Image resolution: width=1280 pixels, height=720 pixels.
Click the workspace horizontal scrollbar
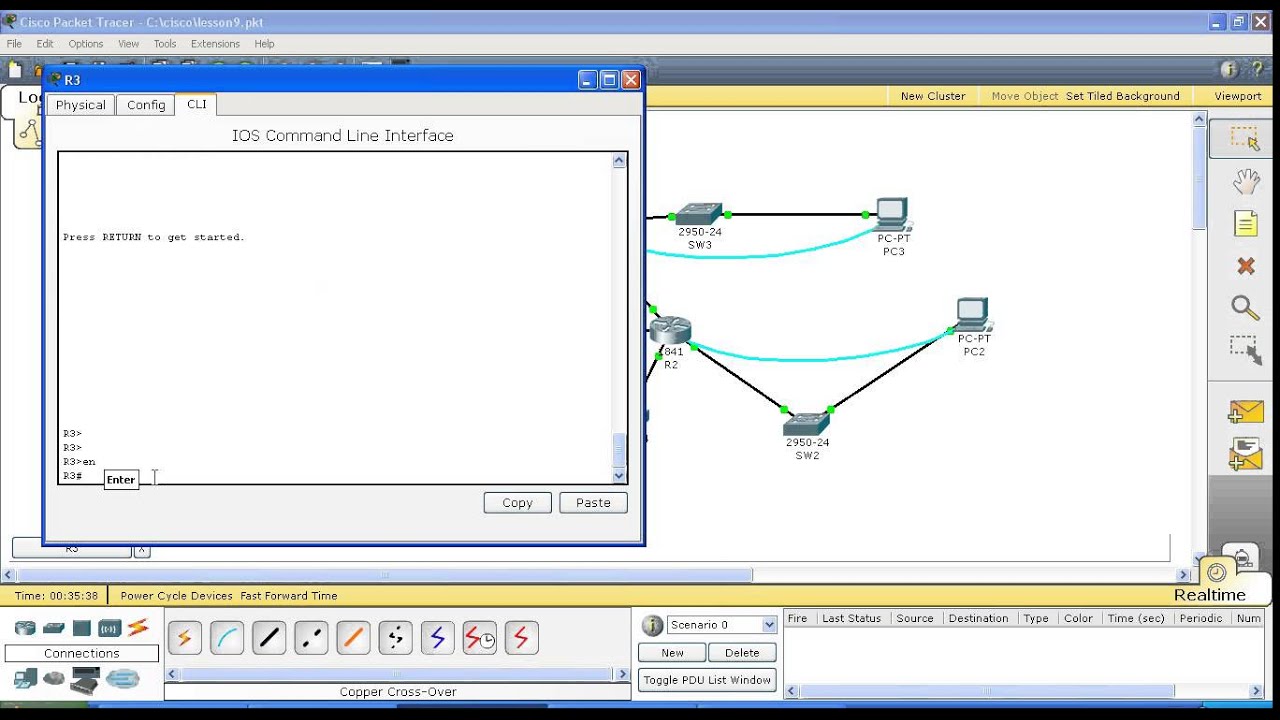385,575
